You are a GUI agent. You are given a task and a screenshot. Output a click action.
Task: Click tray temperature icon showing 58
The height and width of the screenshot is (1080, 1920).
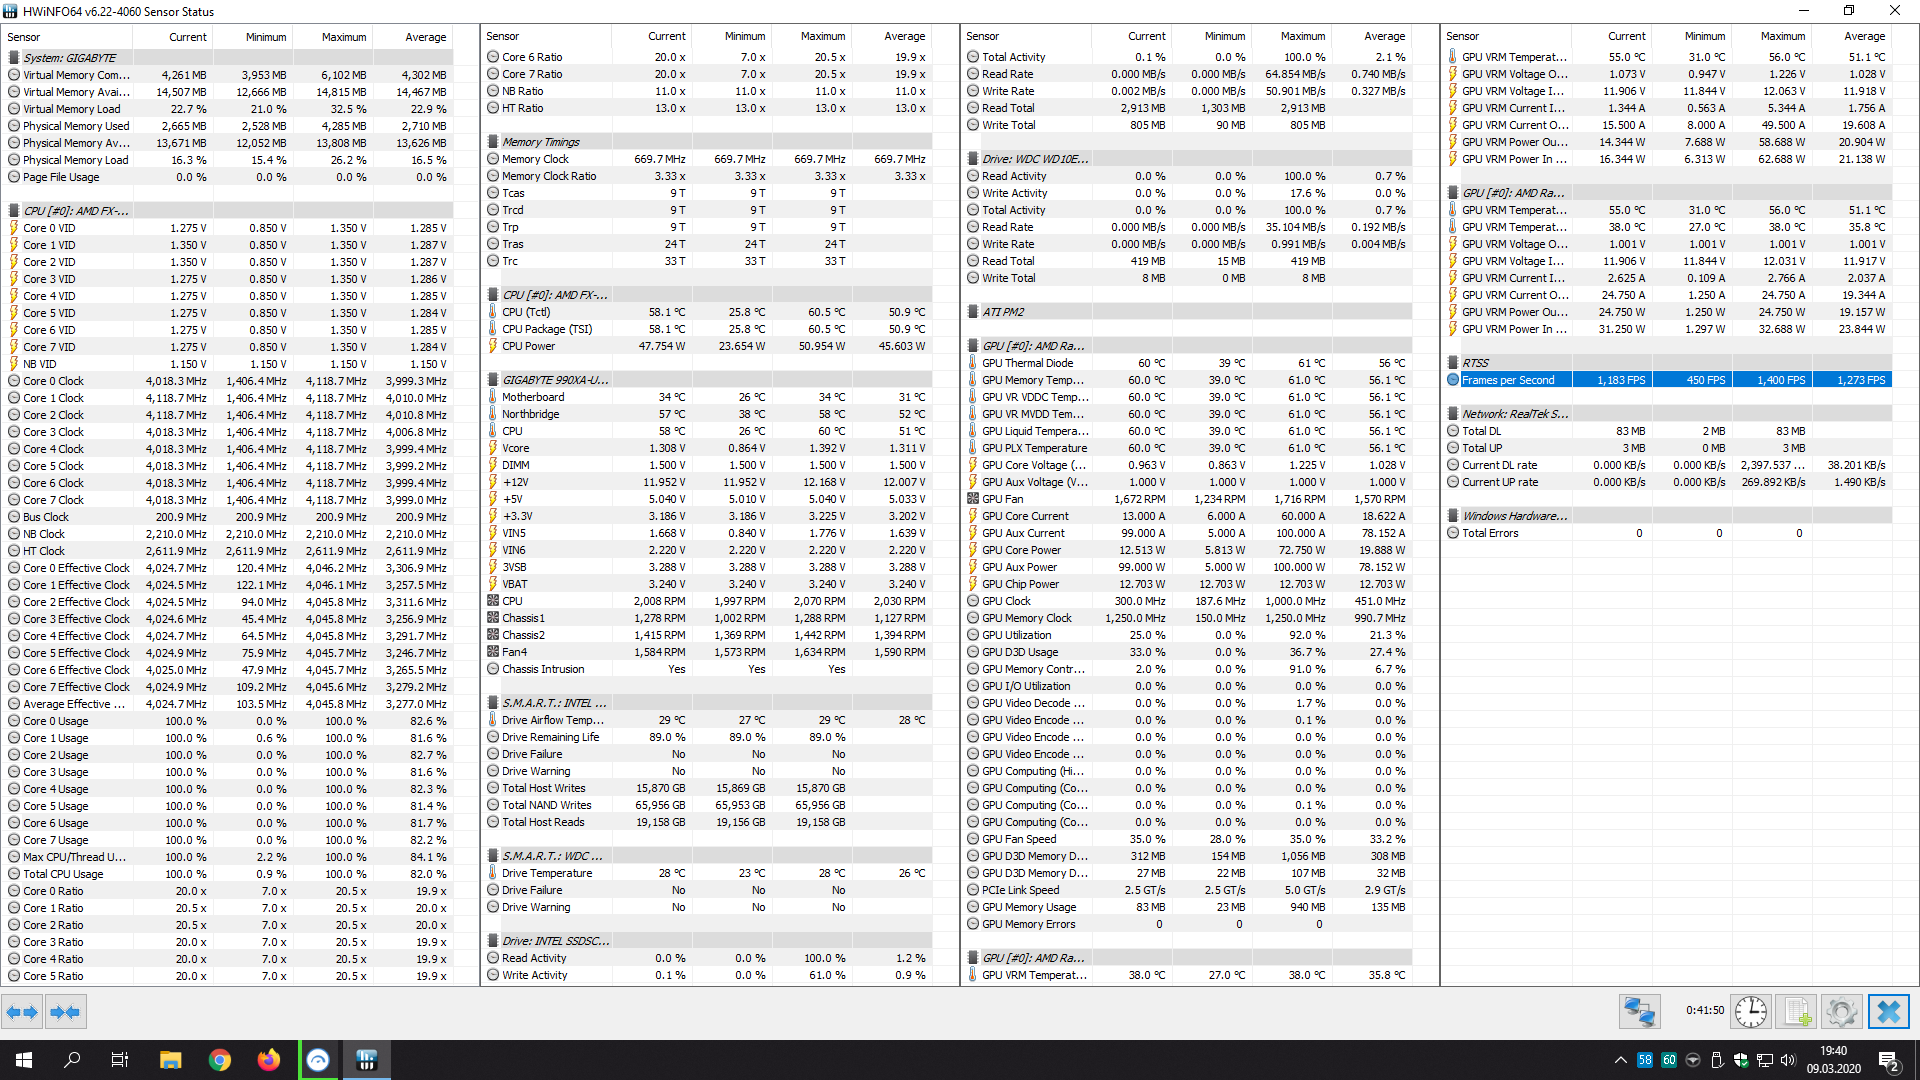(1645, 1060)
